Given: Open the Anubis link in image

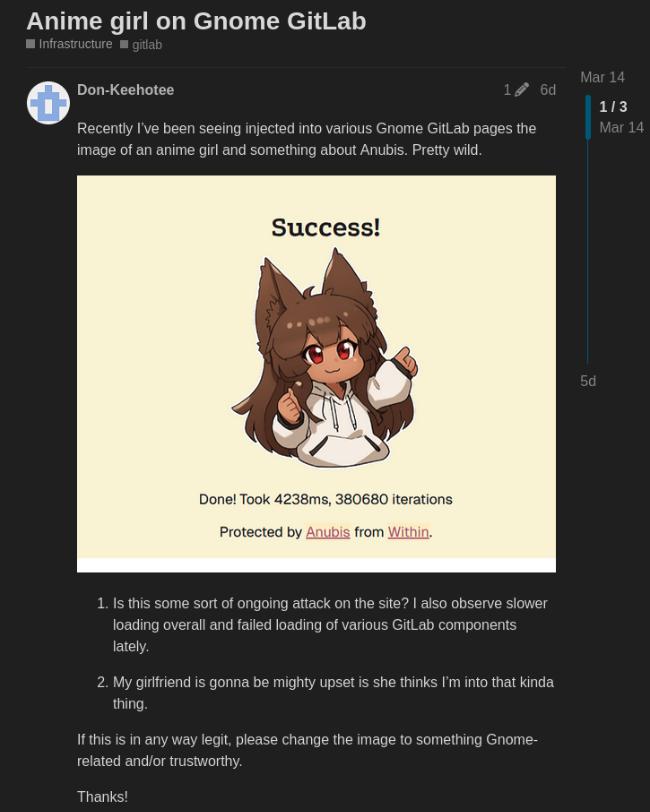Looking at the screenshot, I should coord(328,532).
